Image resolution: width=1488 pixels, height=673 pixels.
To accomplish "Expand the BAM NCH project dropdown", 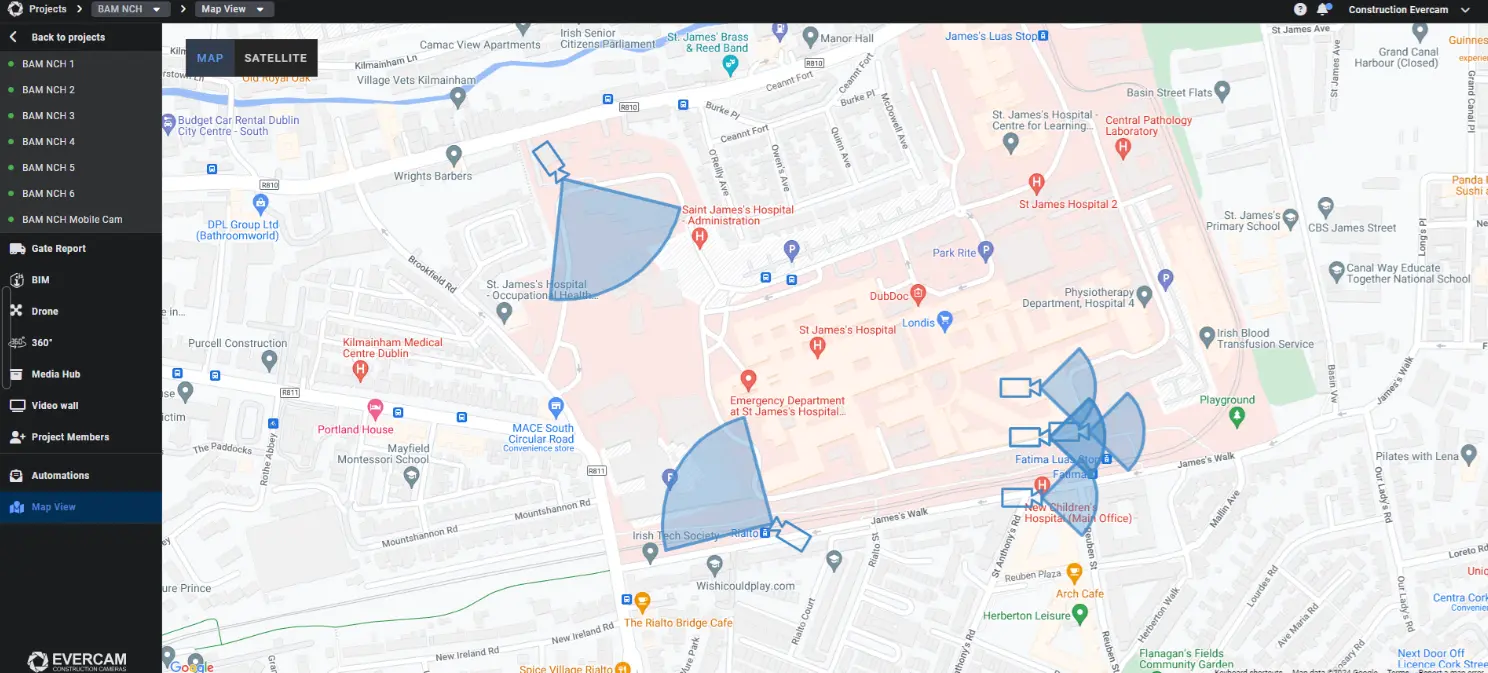I will [129, 9].
